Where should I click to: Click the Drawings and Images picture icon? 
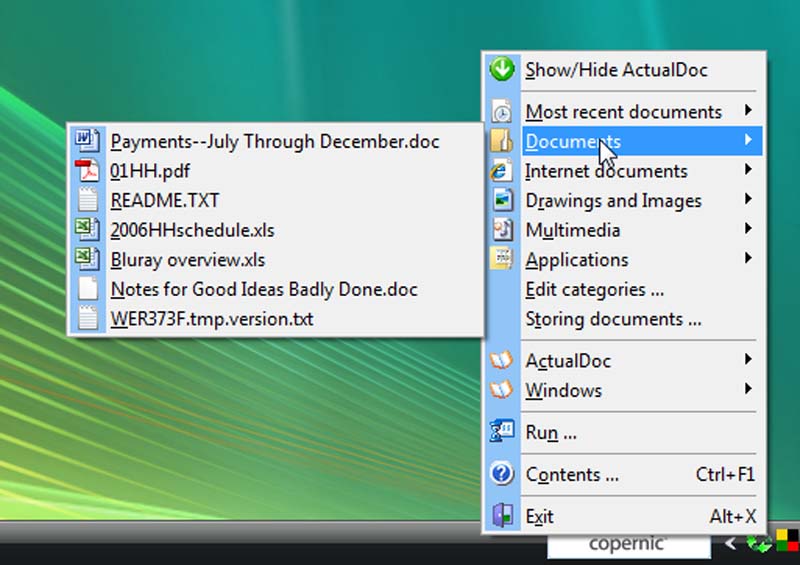[501, 200]
